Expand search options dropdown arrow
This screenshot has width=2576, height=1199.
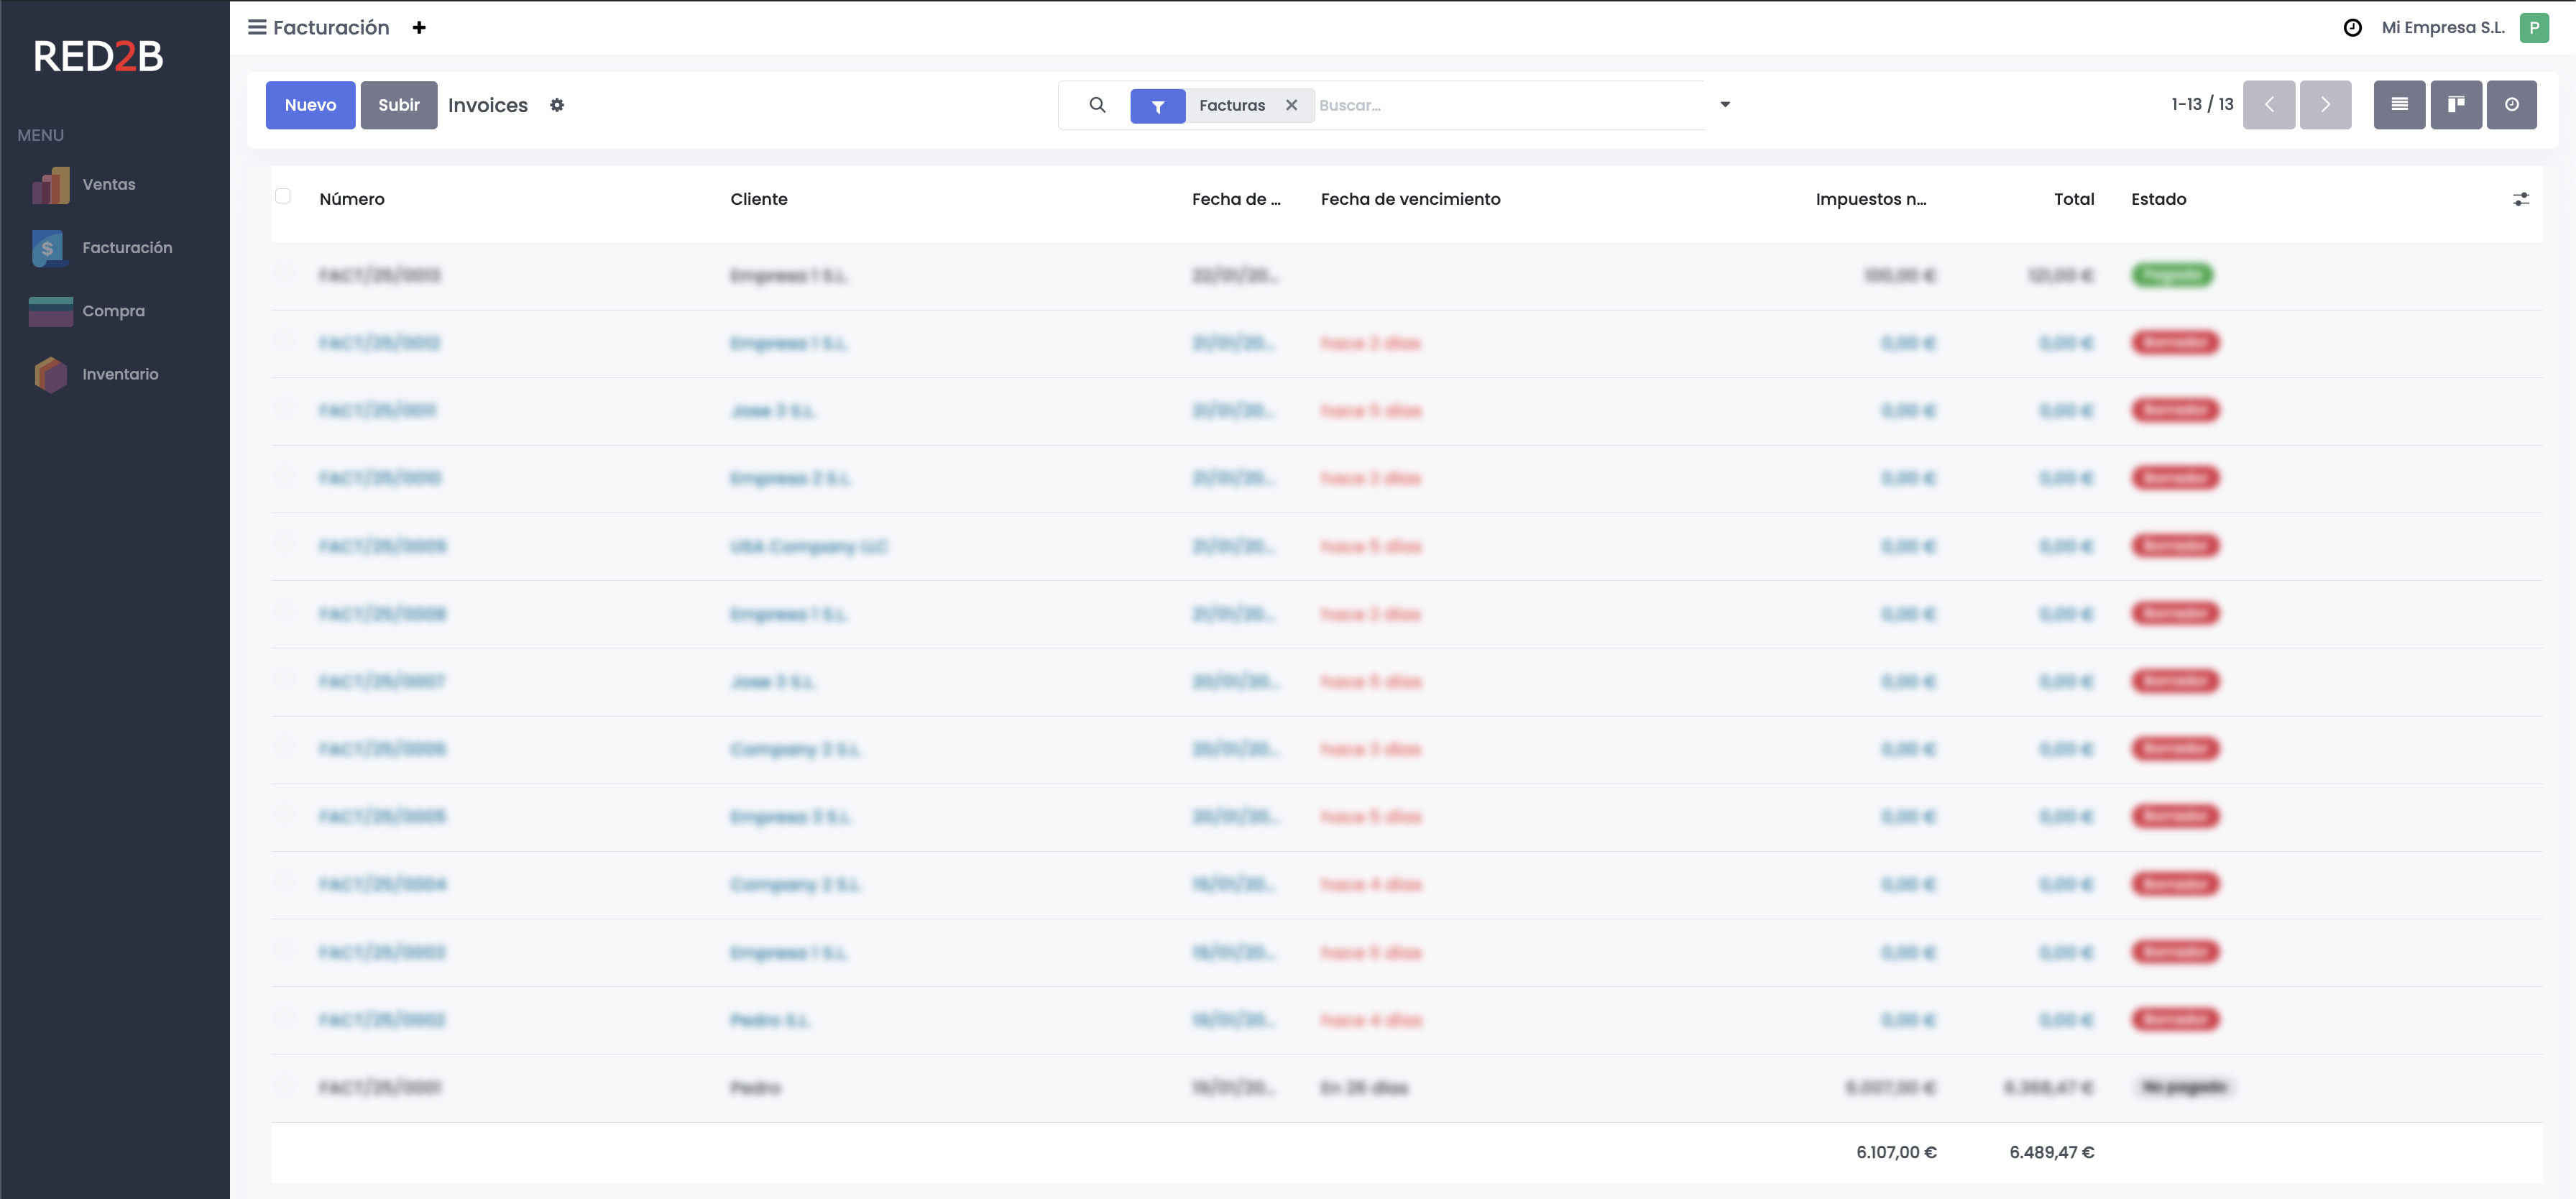click(x=1724, y=104)
